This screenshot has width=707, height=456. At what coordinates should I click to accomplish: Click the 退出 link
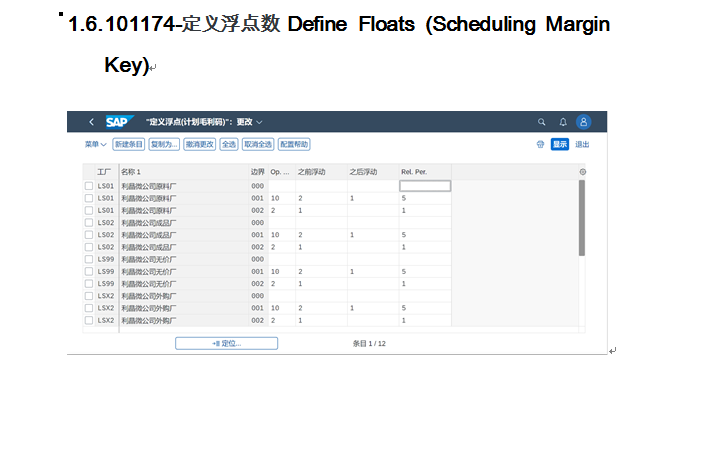coord(582,144)
